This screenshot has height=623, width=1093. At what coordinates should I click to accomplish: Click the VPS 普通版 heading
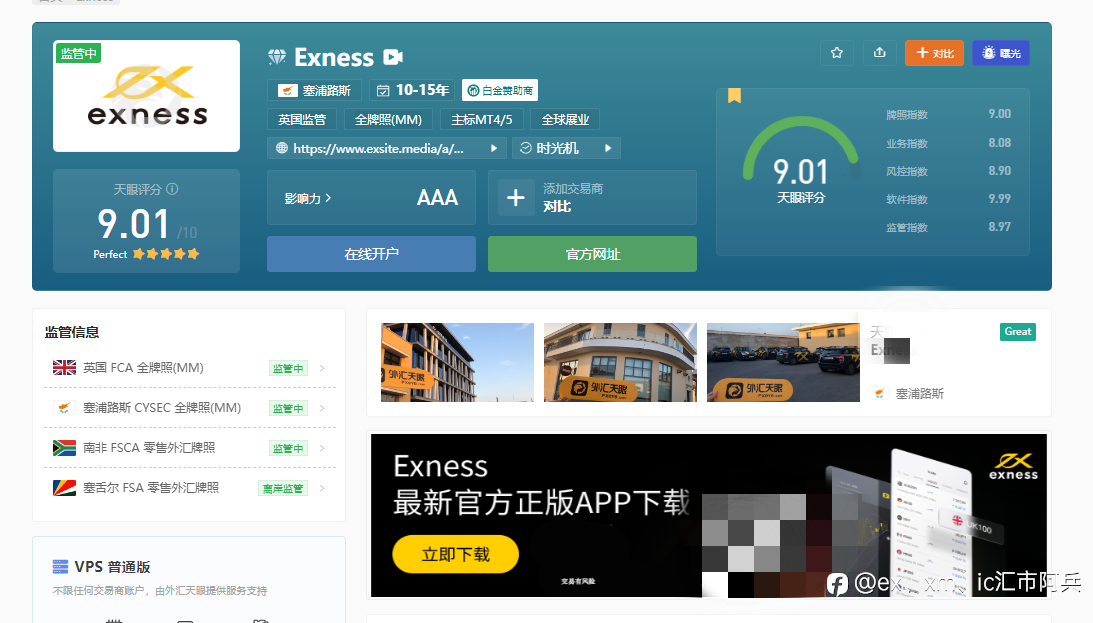[x=112, y=567]
